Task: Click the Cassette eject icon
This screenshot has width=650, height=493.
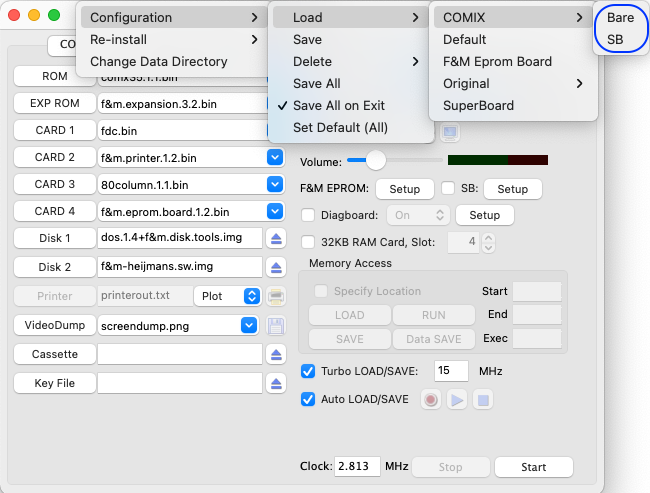Action: coord(276,355)
